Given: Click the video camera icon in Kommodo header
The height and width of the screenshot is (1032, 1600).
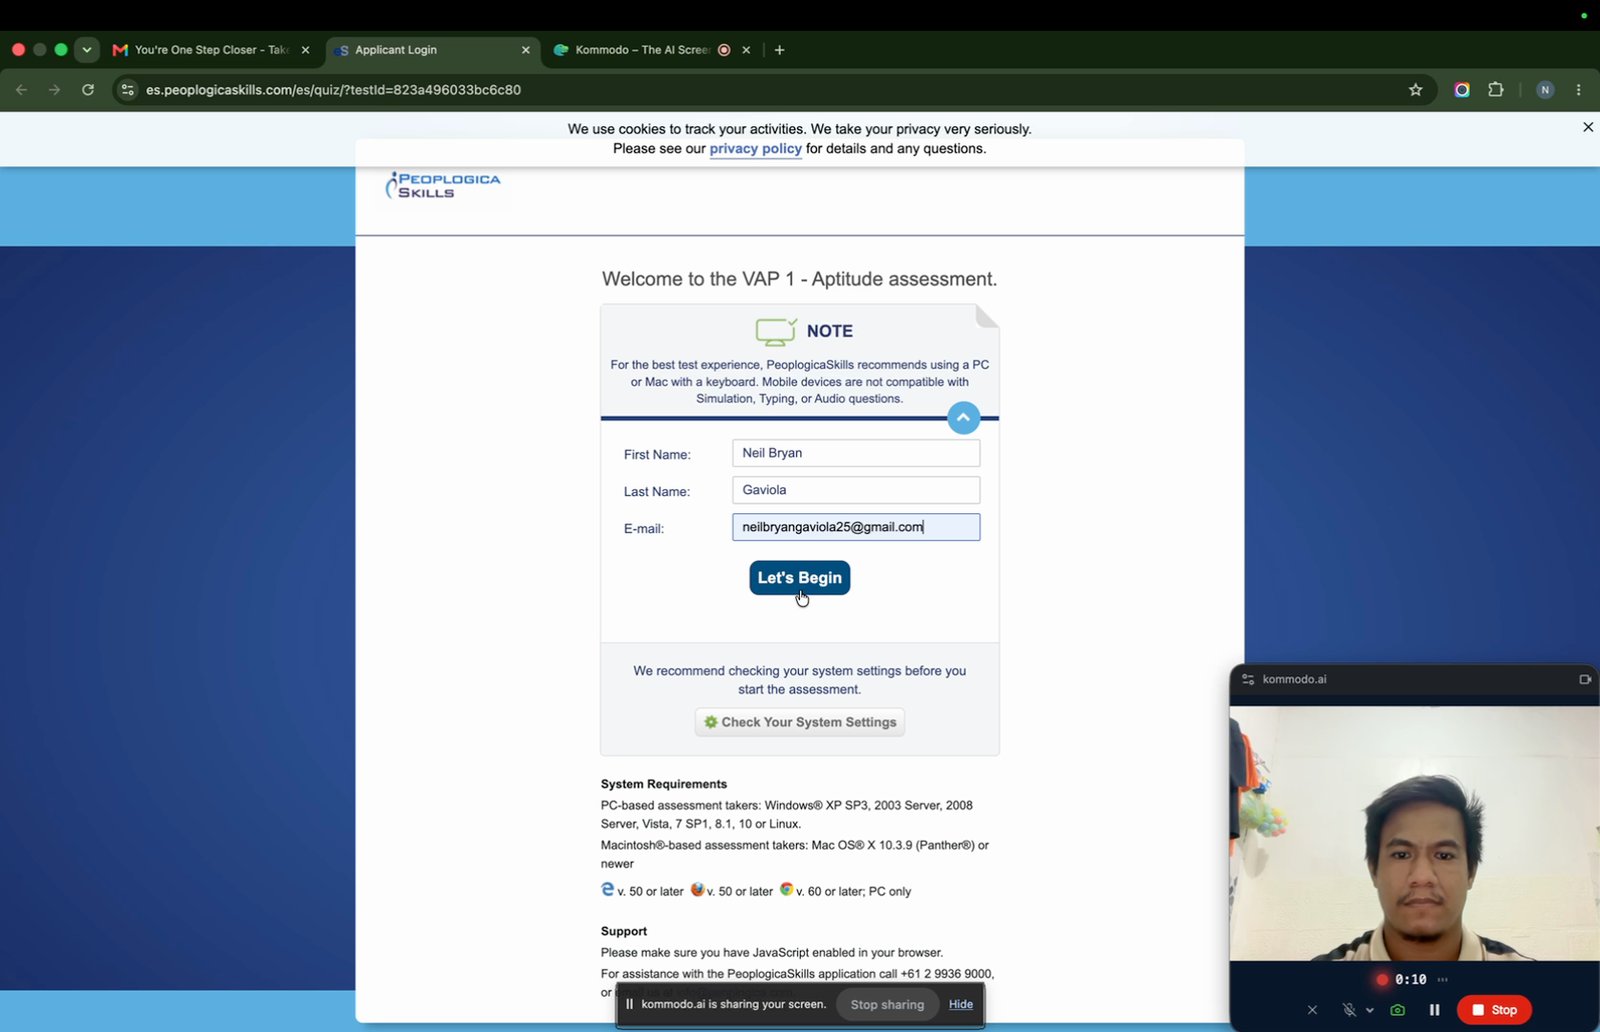Looking at the screenshot, I should pos(1585,679).
